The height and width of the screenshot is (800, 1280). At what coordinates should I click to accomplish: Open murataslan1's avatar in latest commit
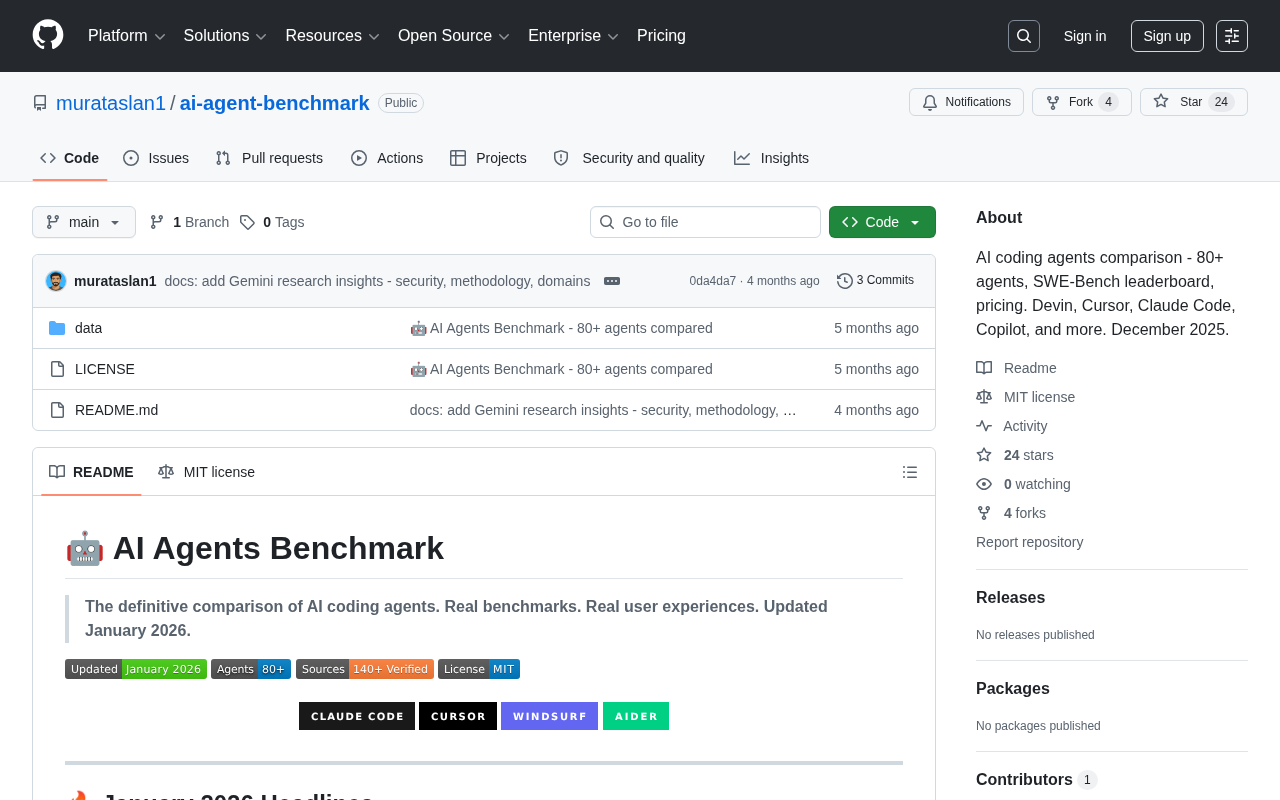[56, 281]
